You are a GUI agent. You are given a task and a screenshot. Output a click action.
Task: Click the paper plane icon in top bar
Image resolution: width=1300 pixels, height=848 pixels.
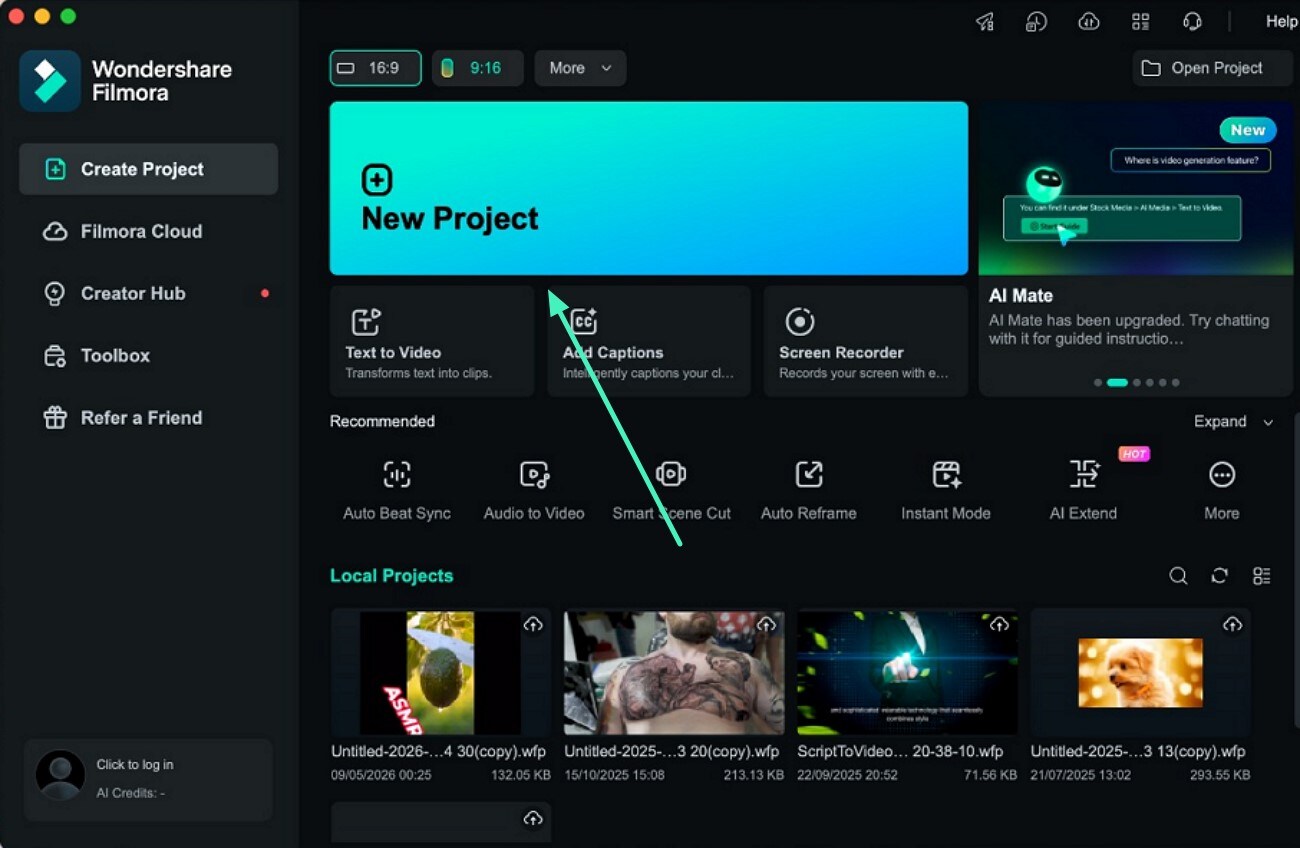point(985,22)
